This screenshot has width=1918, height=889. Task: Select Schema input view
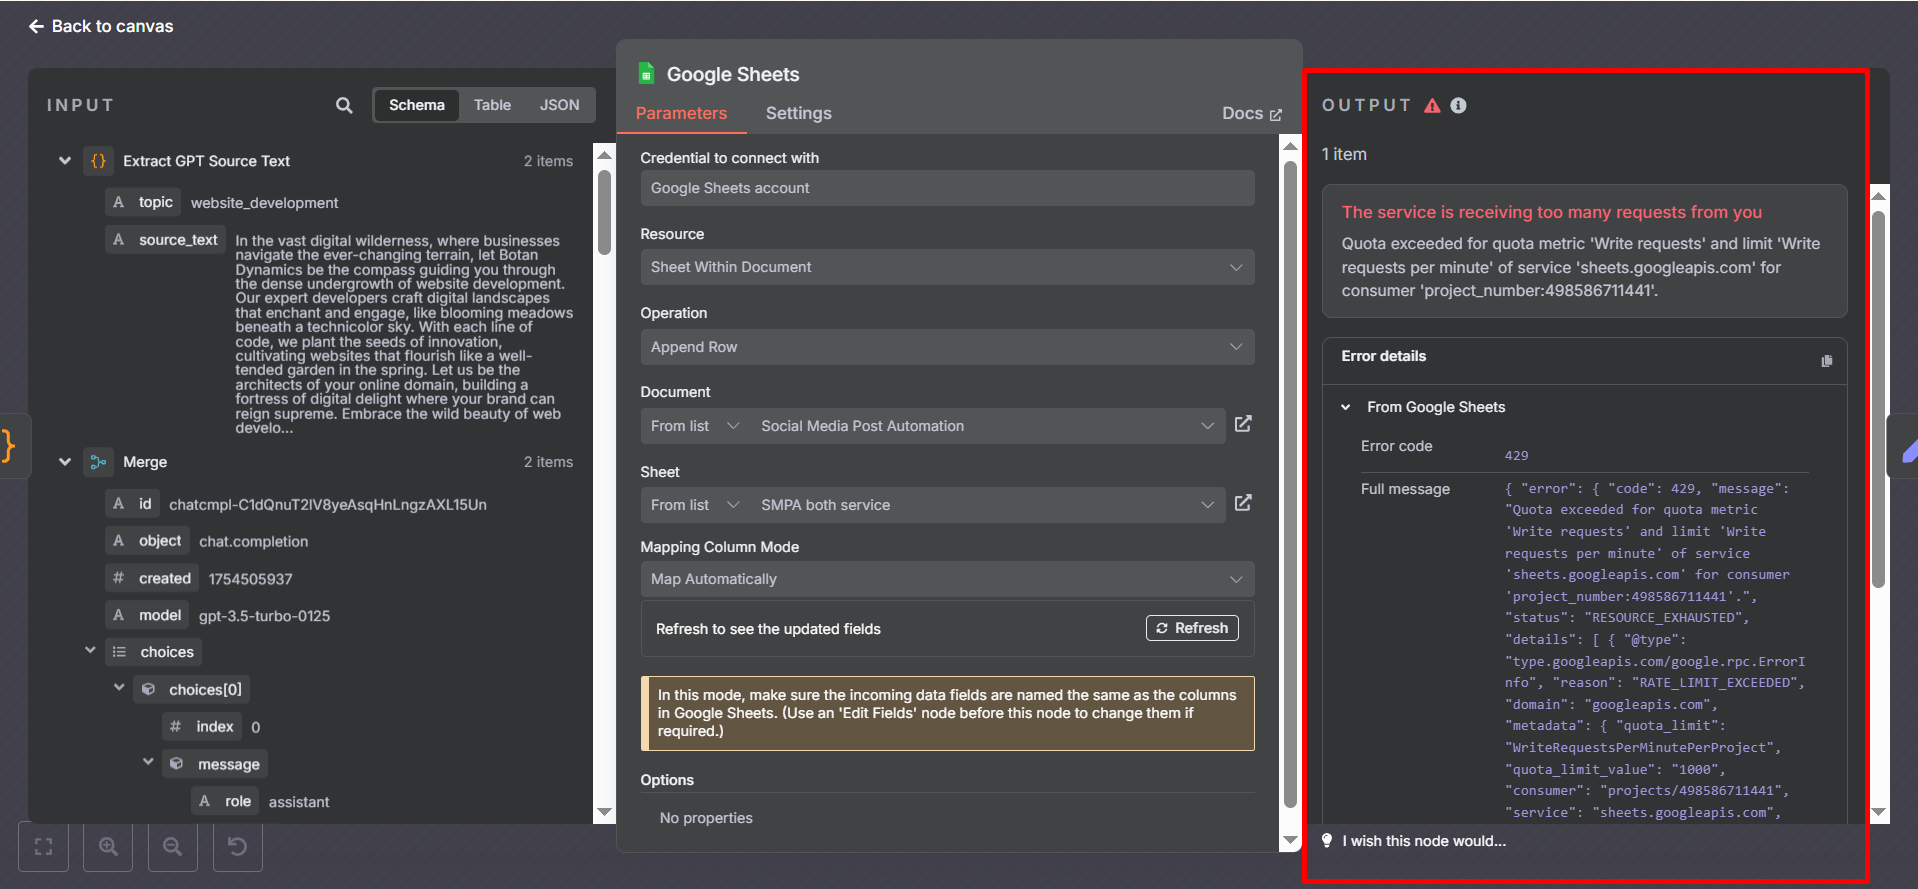416,105
